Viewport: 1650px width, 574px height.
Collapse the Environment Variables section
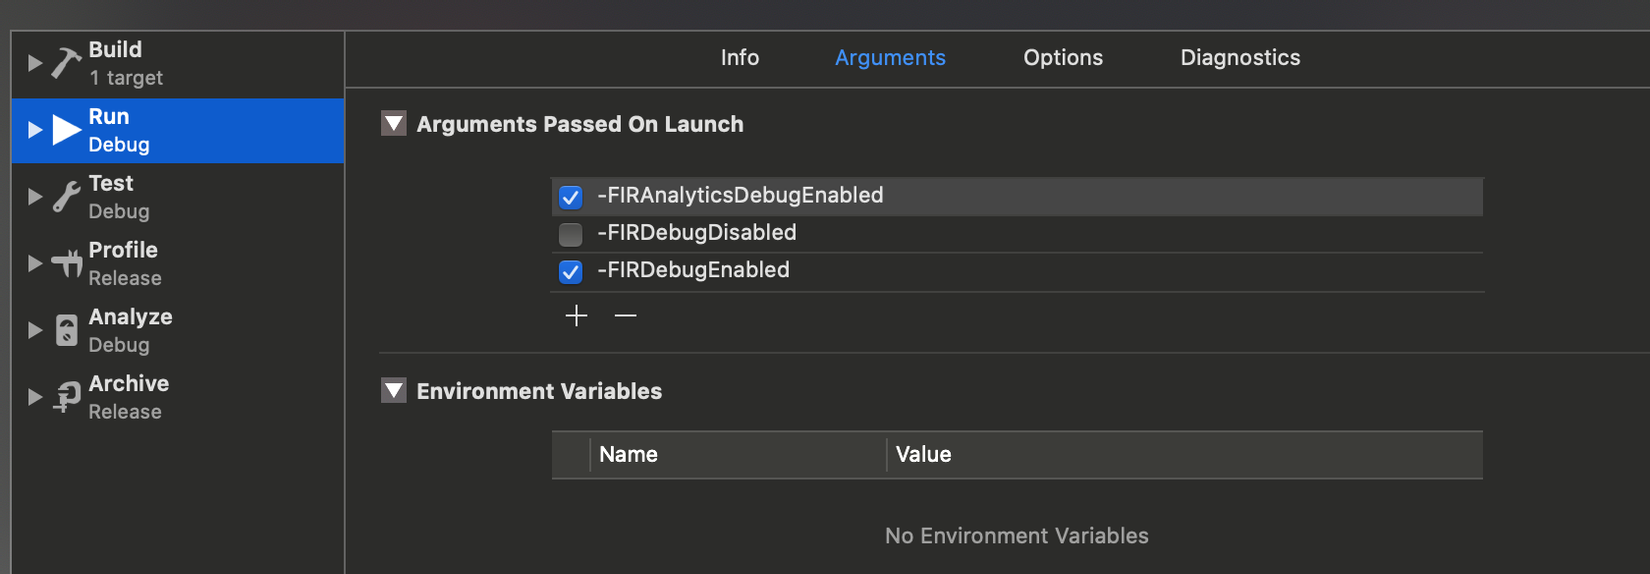(x=394, y=391)
